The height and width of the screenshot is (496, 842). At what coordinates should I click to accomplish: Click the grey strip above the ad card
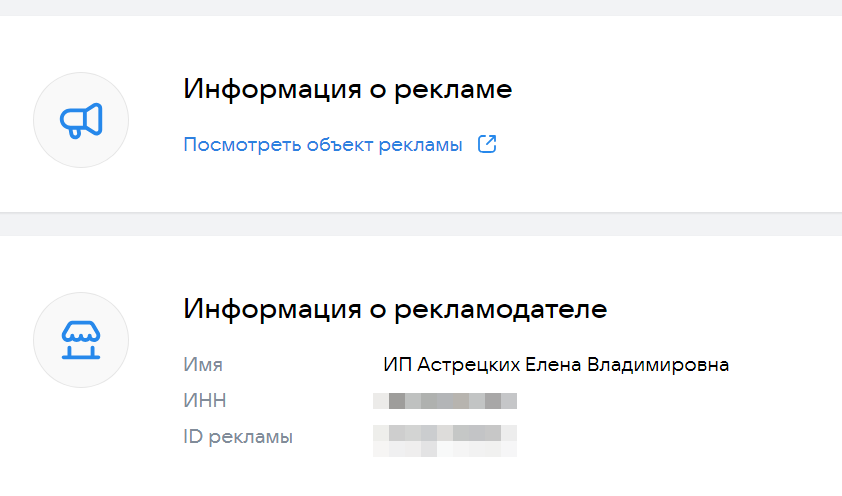421,9
